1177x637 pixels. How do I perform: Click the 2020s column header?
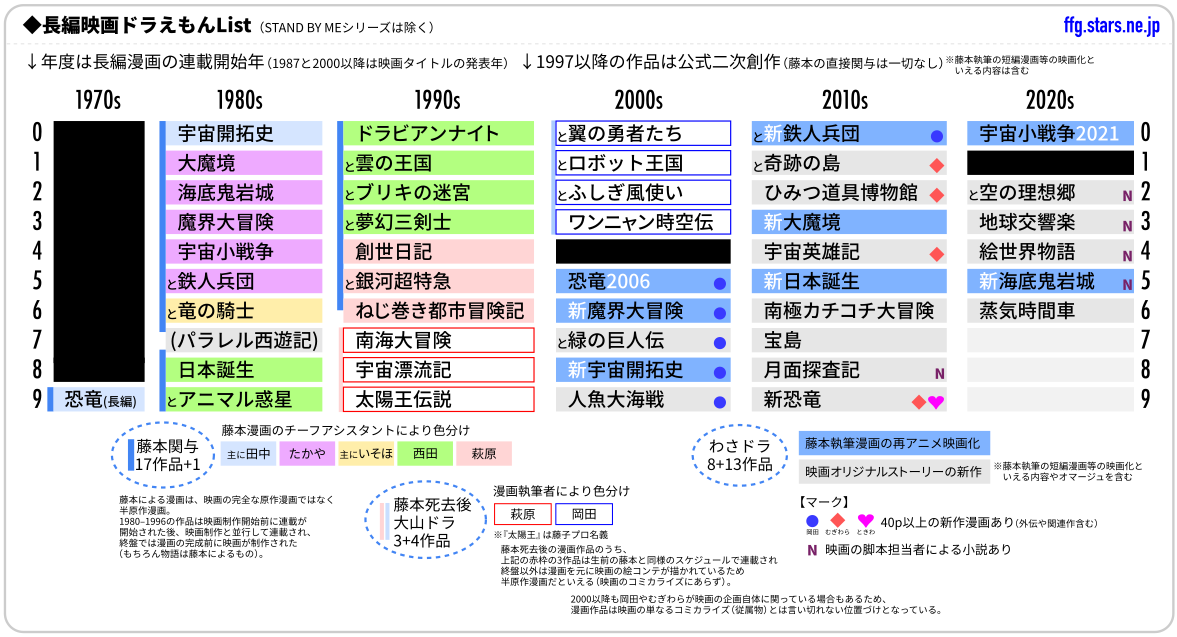pyautogui.click(x=1050, y=100)
